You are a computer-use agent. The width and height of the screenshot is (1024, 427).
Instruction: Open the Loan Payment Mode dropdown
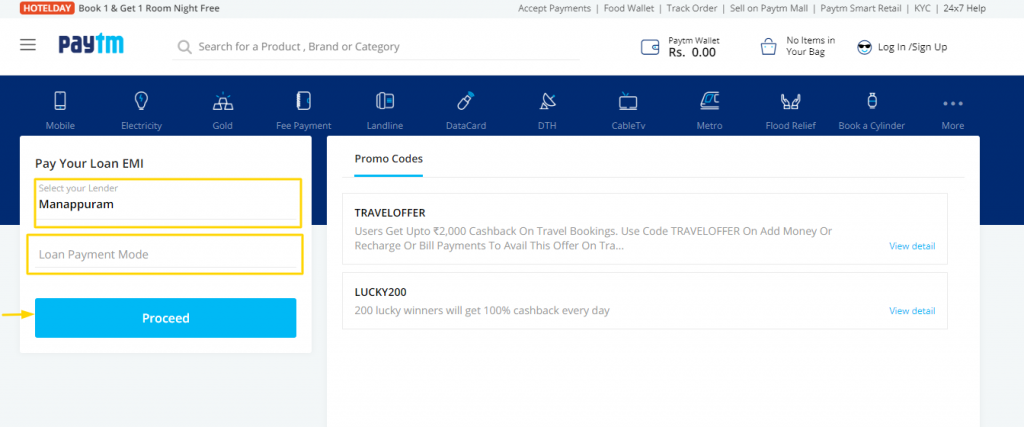(x=165, y=254)
